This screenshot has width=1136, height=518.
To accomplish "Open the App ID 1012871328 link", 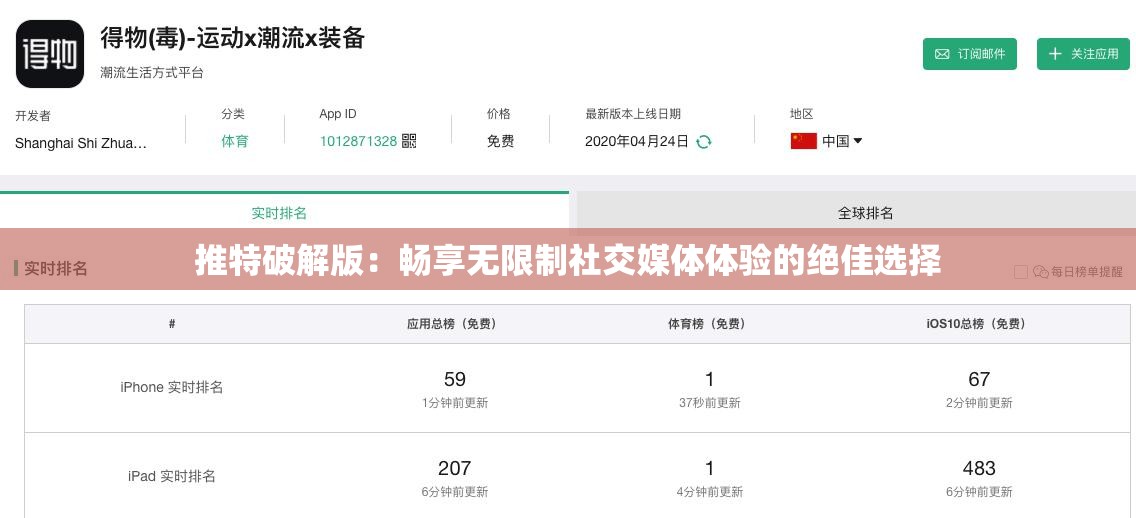I will [x=358, y=141].
